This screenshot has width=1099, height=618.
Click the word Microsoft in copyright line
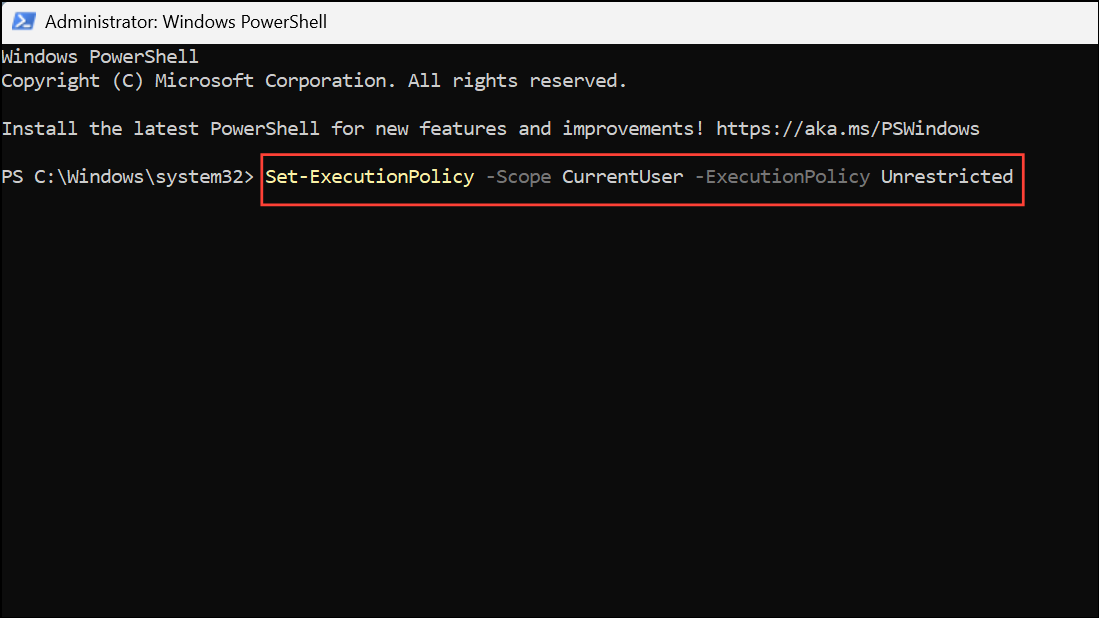click(x=204, y=81)
